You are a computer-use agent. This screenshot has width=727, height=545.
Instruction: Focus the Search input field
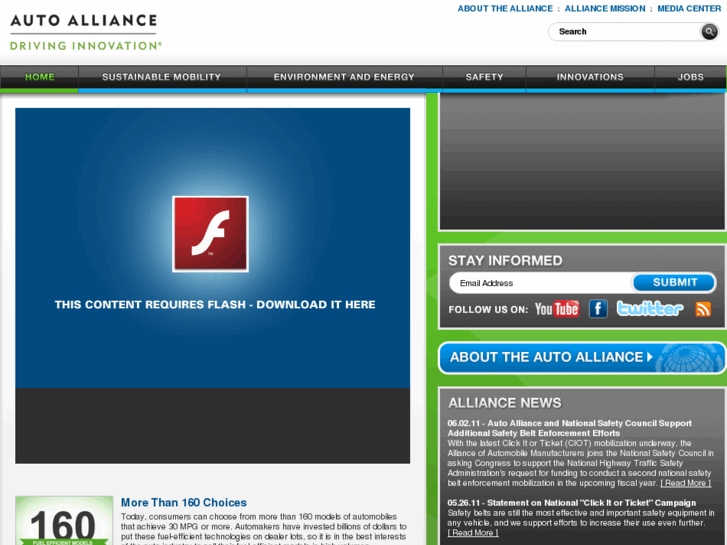[x=625, y=32]
